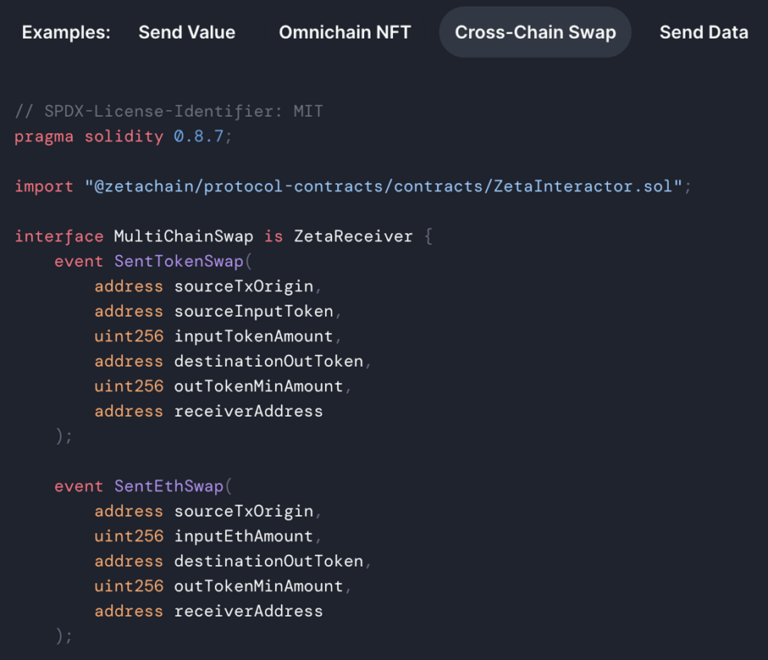Click the SentTokenSwap event name
Screen dimensions: 768x660
coord(179,261)
